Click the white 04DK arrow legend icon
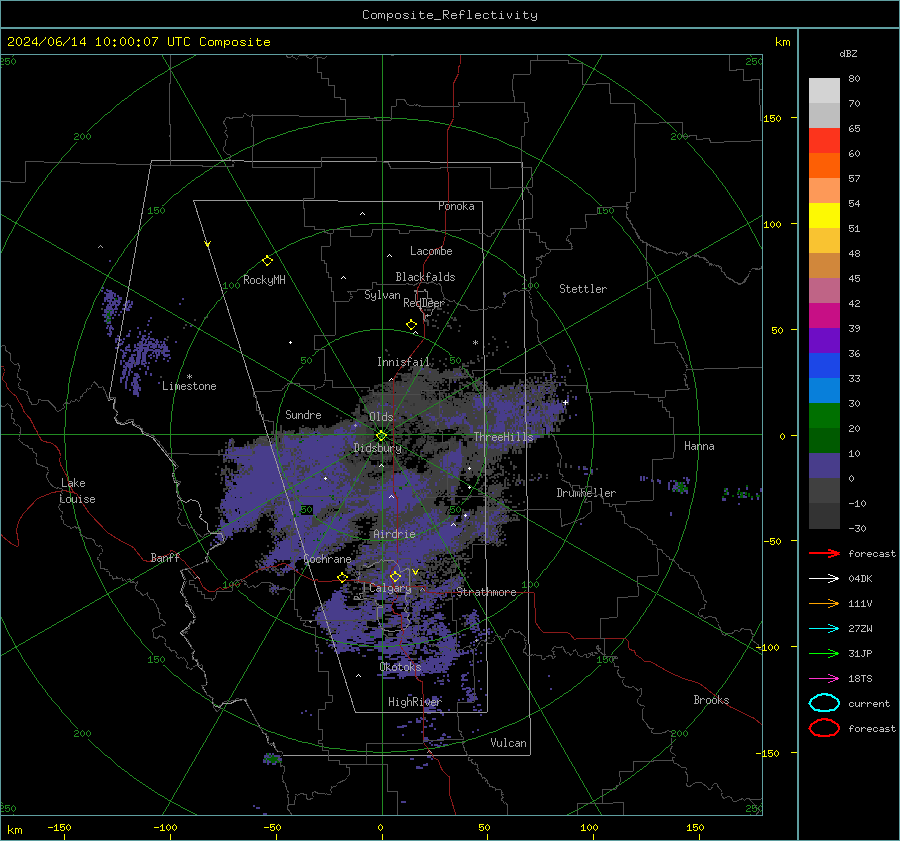The width and height of the screenshot is (900, 841). (x=824, y=579)
